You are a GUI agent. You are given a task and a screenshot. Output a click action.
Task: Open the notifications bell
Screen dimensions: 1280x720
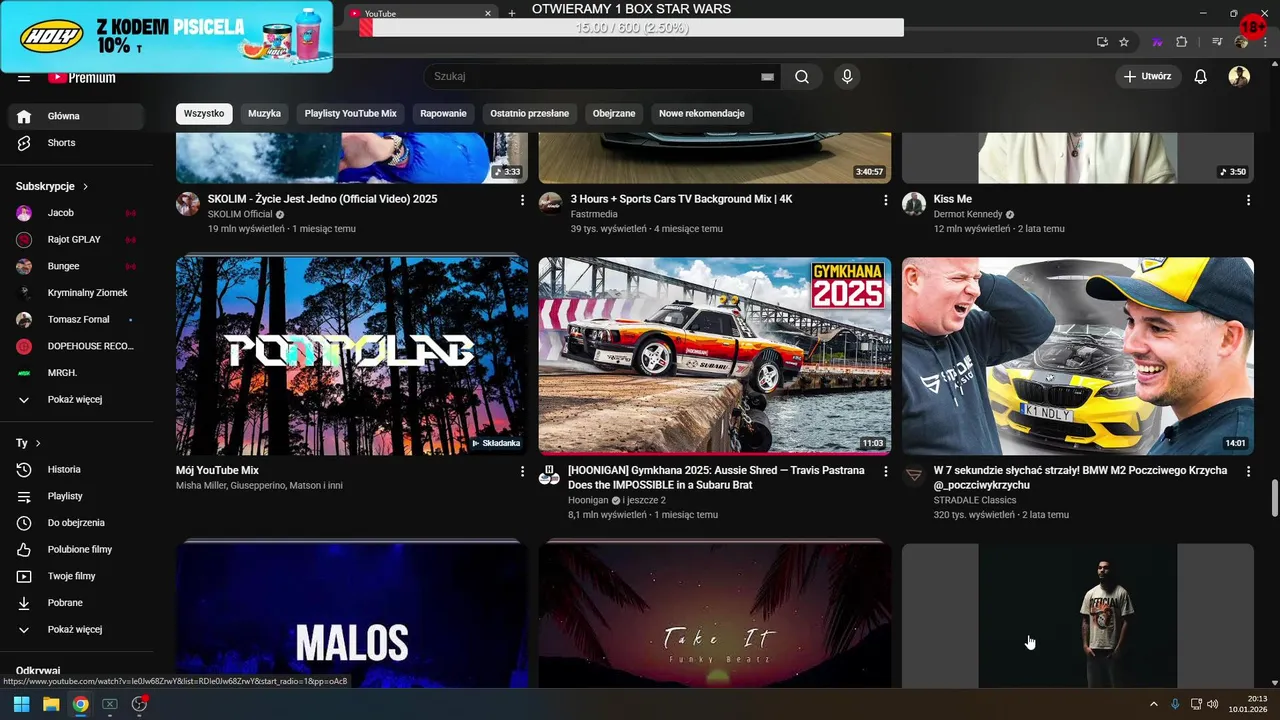pos(1201,77)
